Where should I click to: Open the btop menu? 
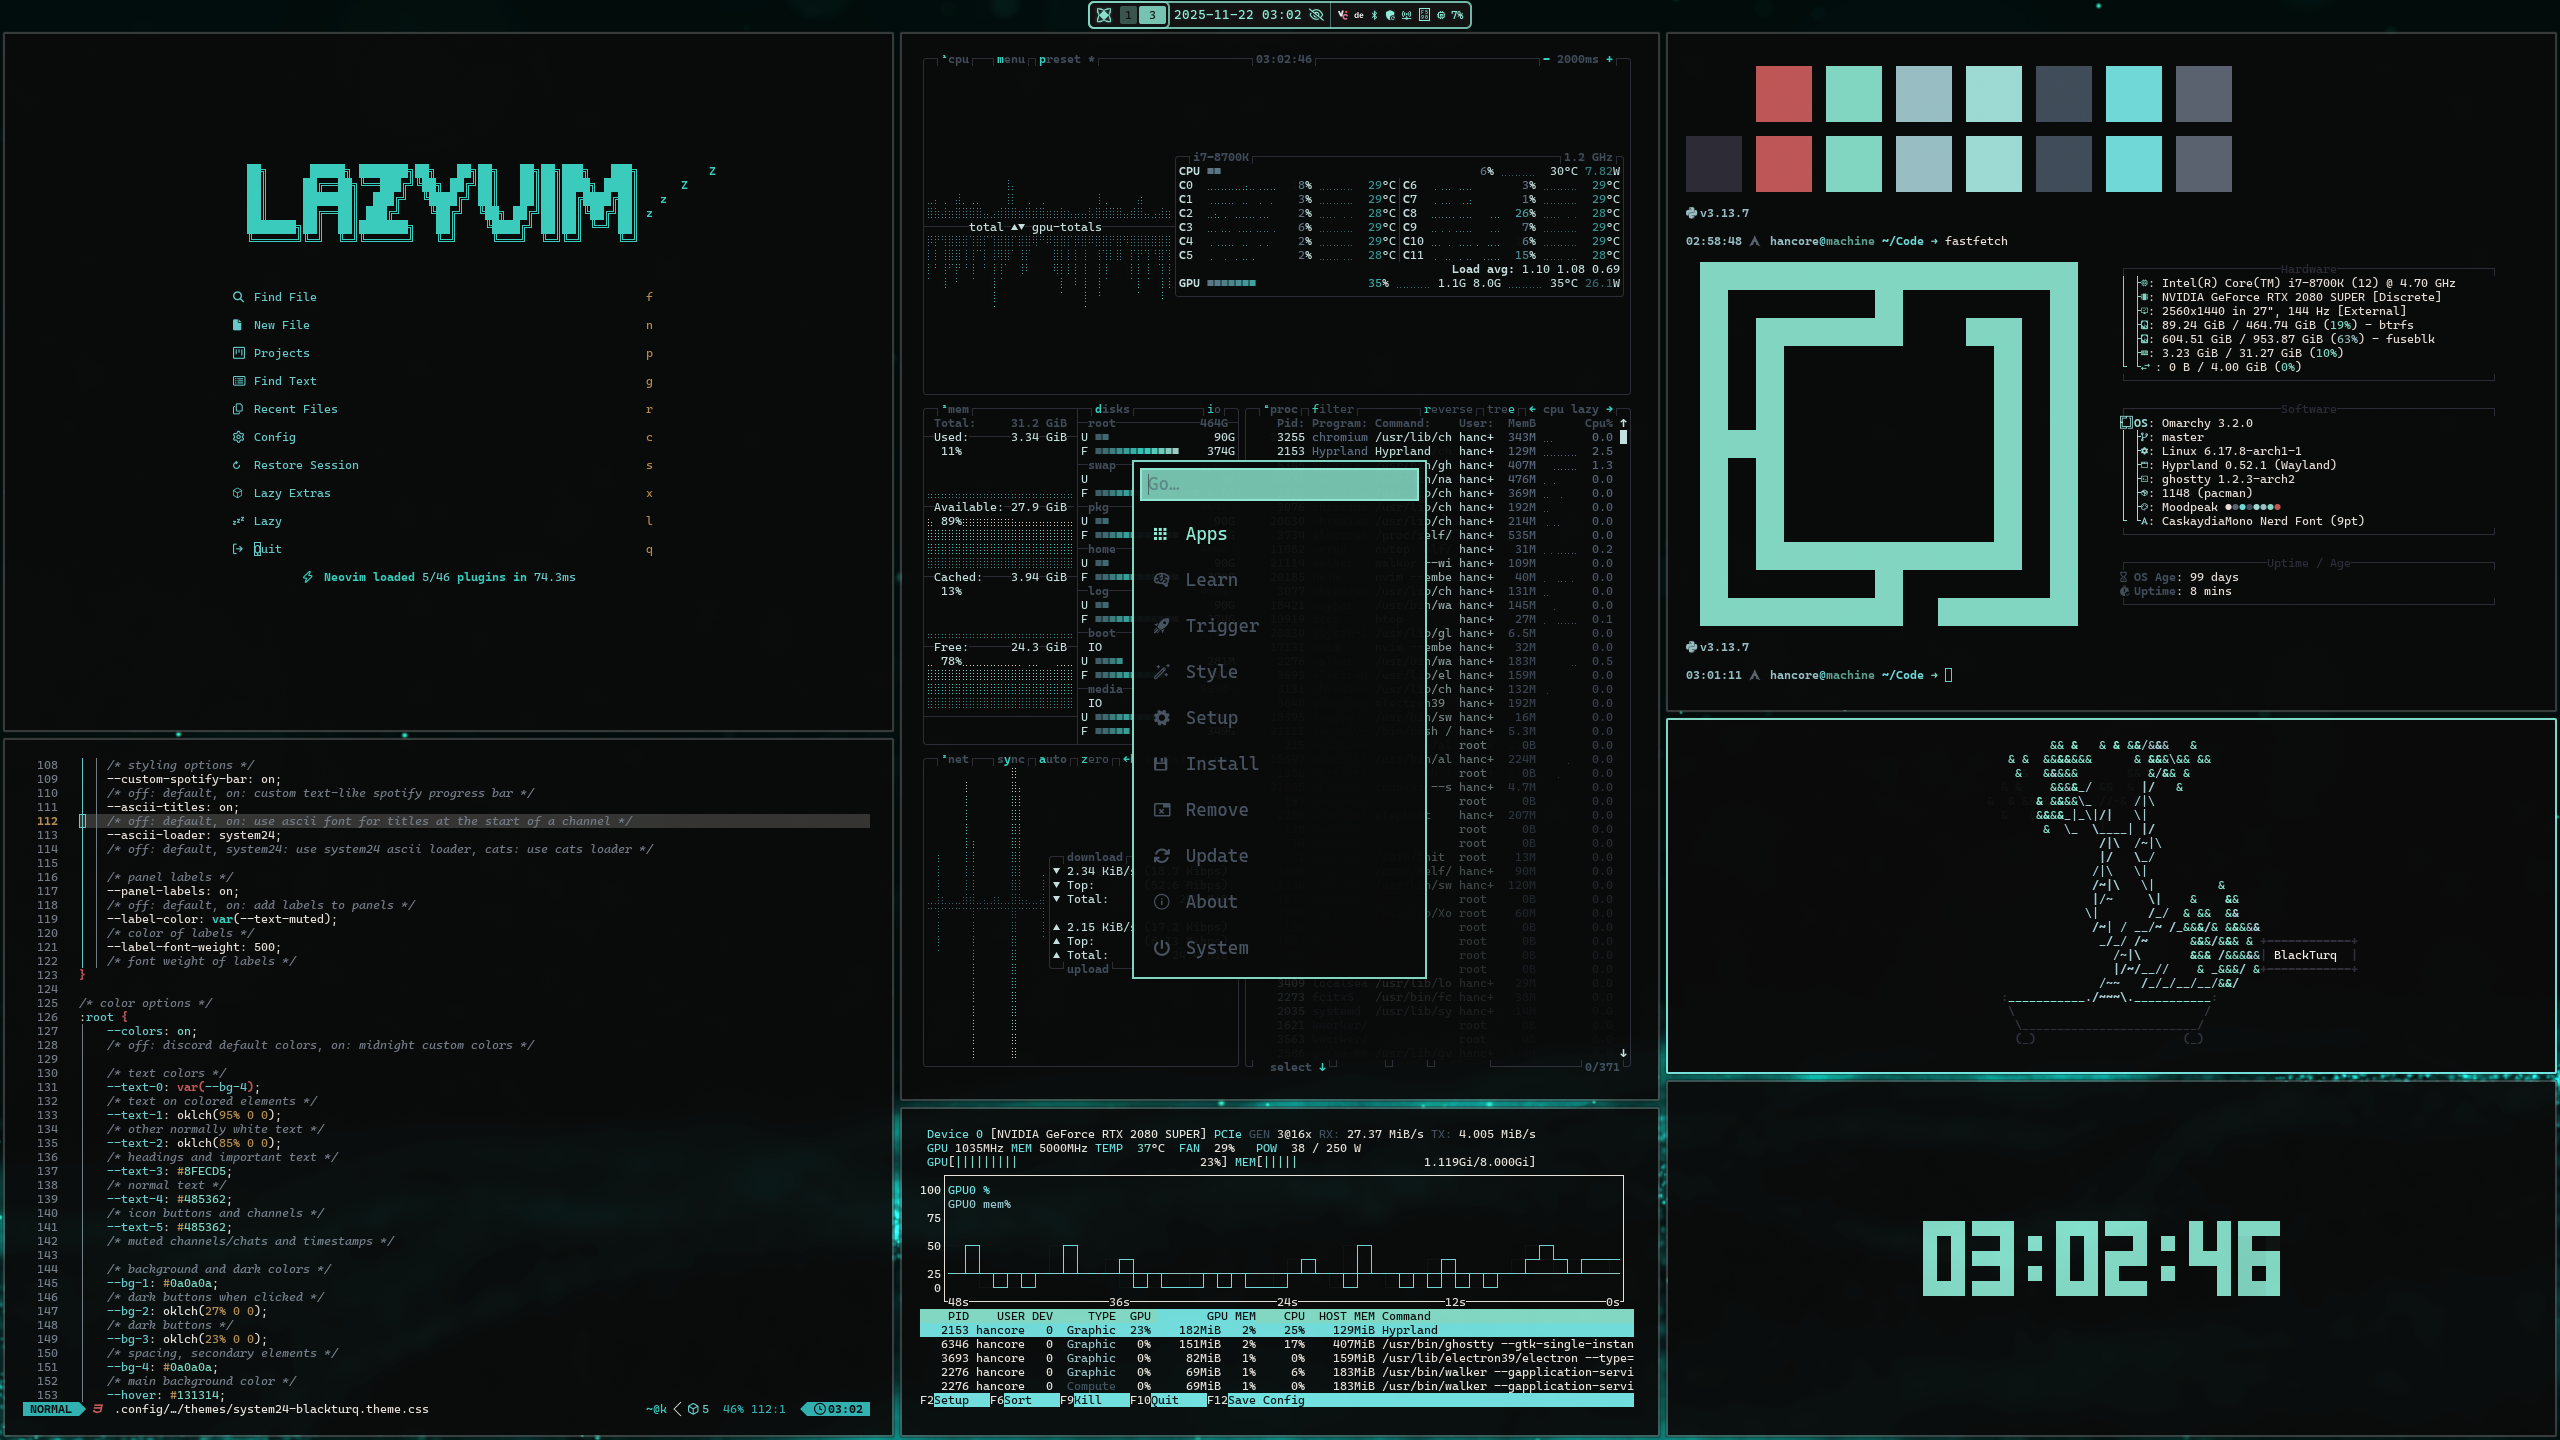click(x=1011, y=59)
